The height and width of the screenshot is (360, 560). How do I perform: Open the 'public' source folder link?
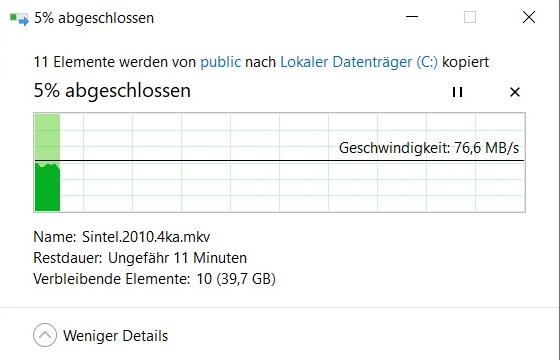[220, 62]
